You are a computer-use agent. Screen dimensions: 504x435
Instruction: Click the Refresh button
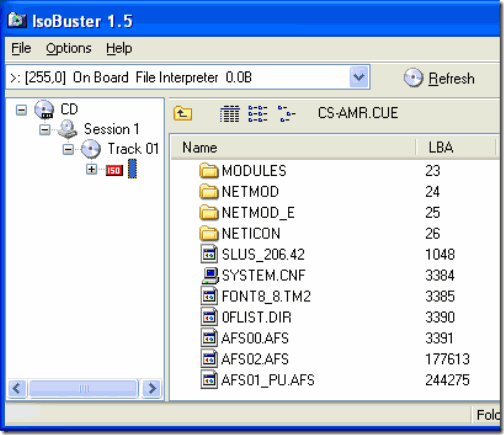click(x=439, y=78)
